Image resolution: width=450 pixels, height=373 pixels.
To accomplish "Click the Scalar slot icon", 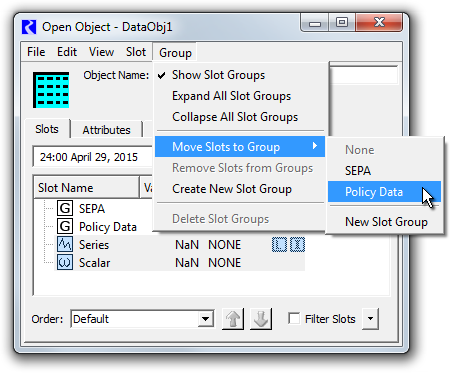I will coord(65,262).
